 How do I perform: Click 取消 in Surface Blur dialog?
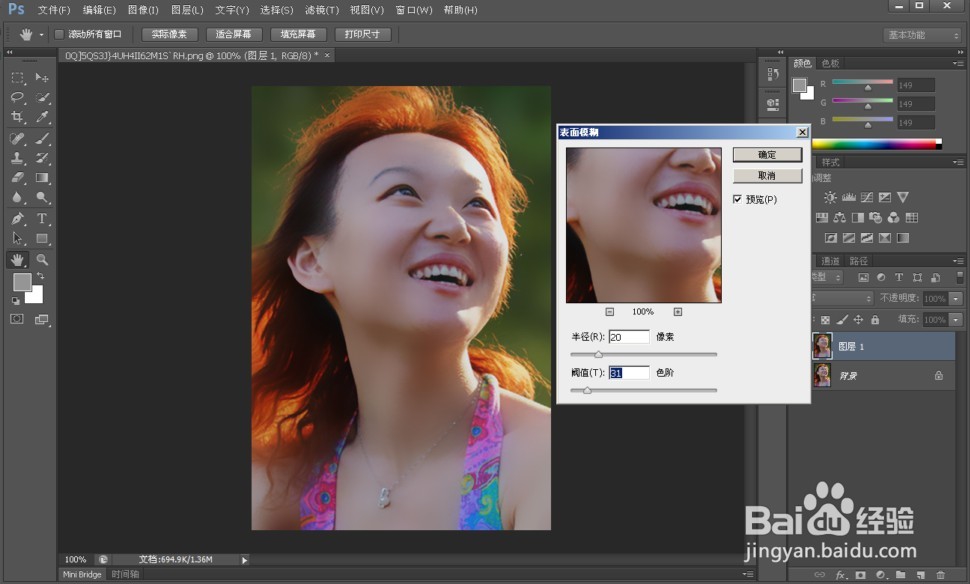coord(767,176)
